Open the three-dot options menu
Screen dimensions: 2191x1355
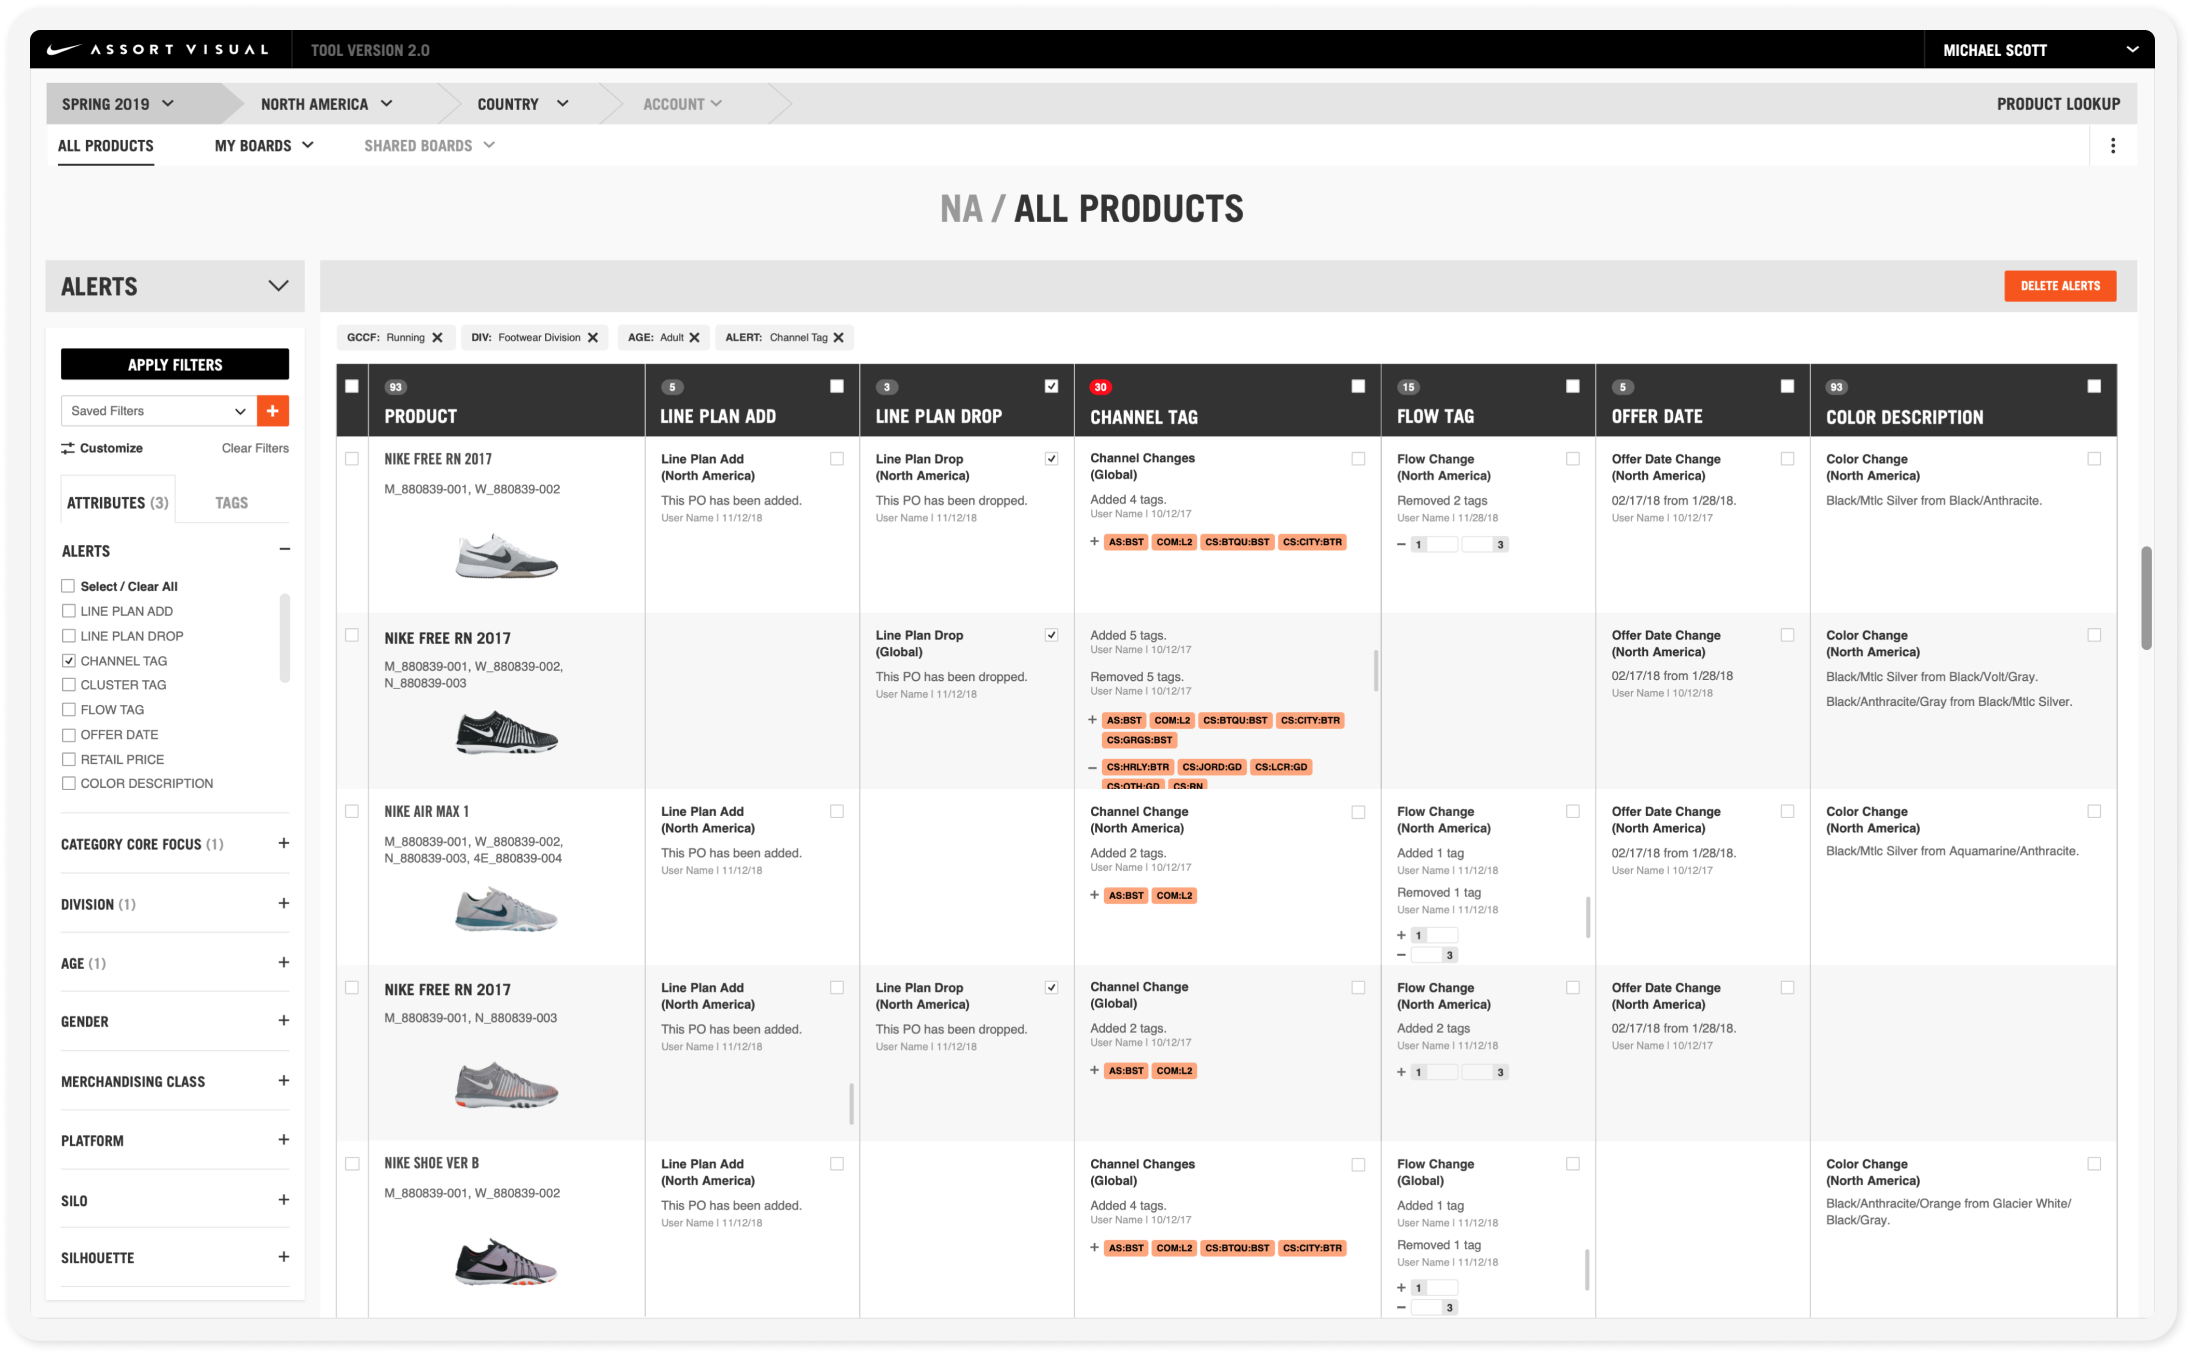[x=2112, y=146]
